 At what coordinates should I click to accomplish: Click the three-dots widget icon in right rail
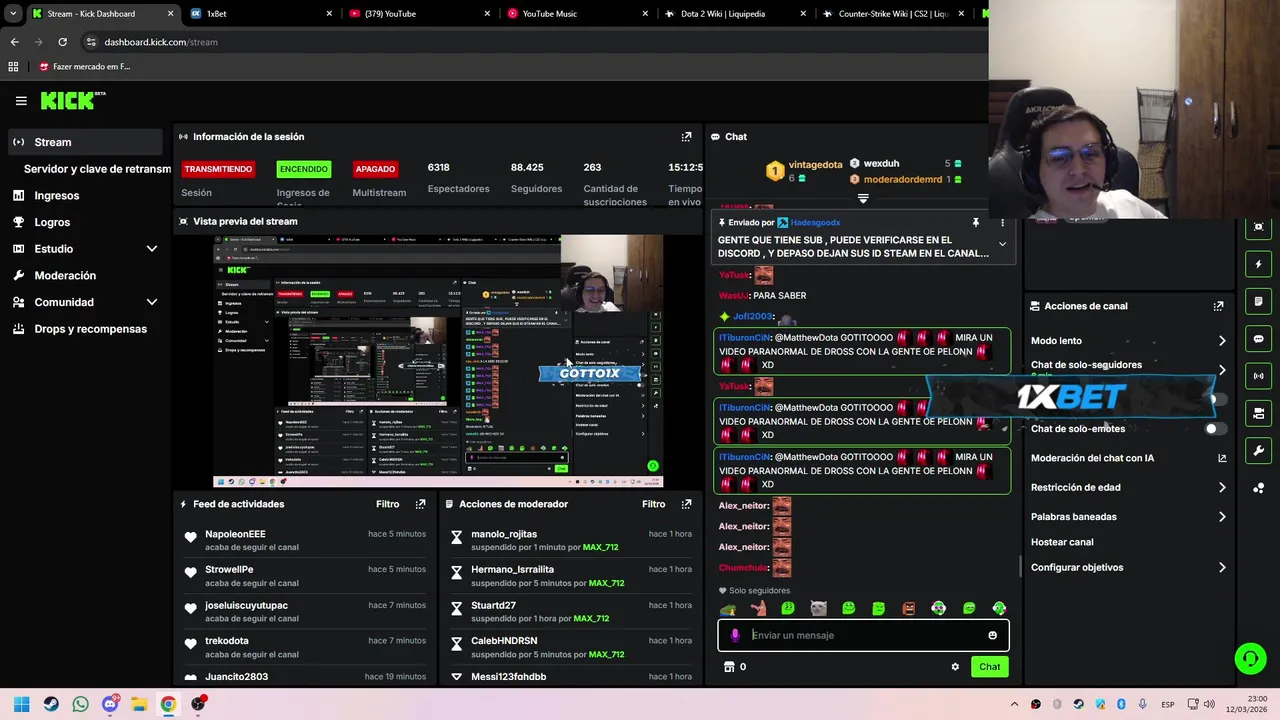point(1259,488)
